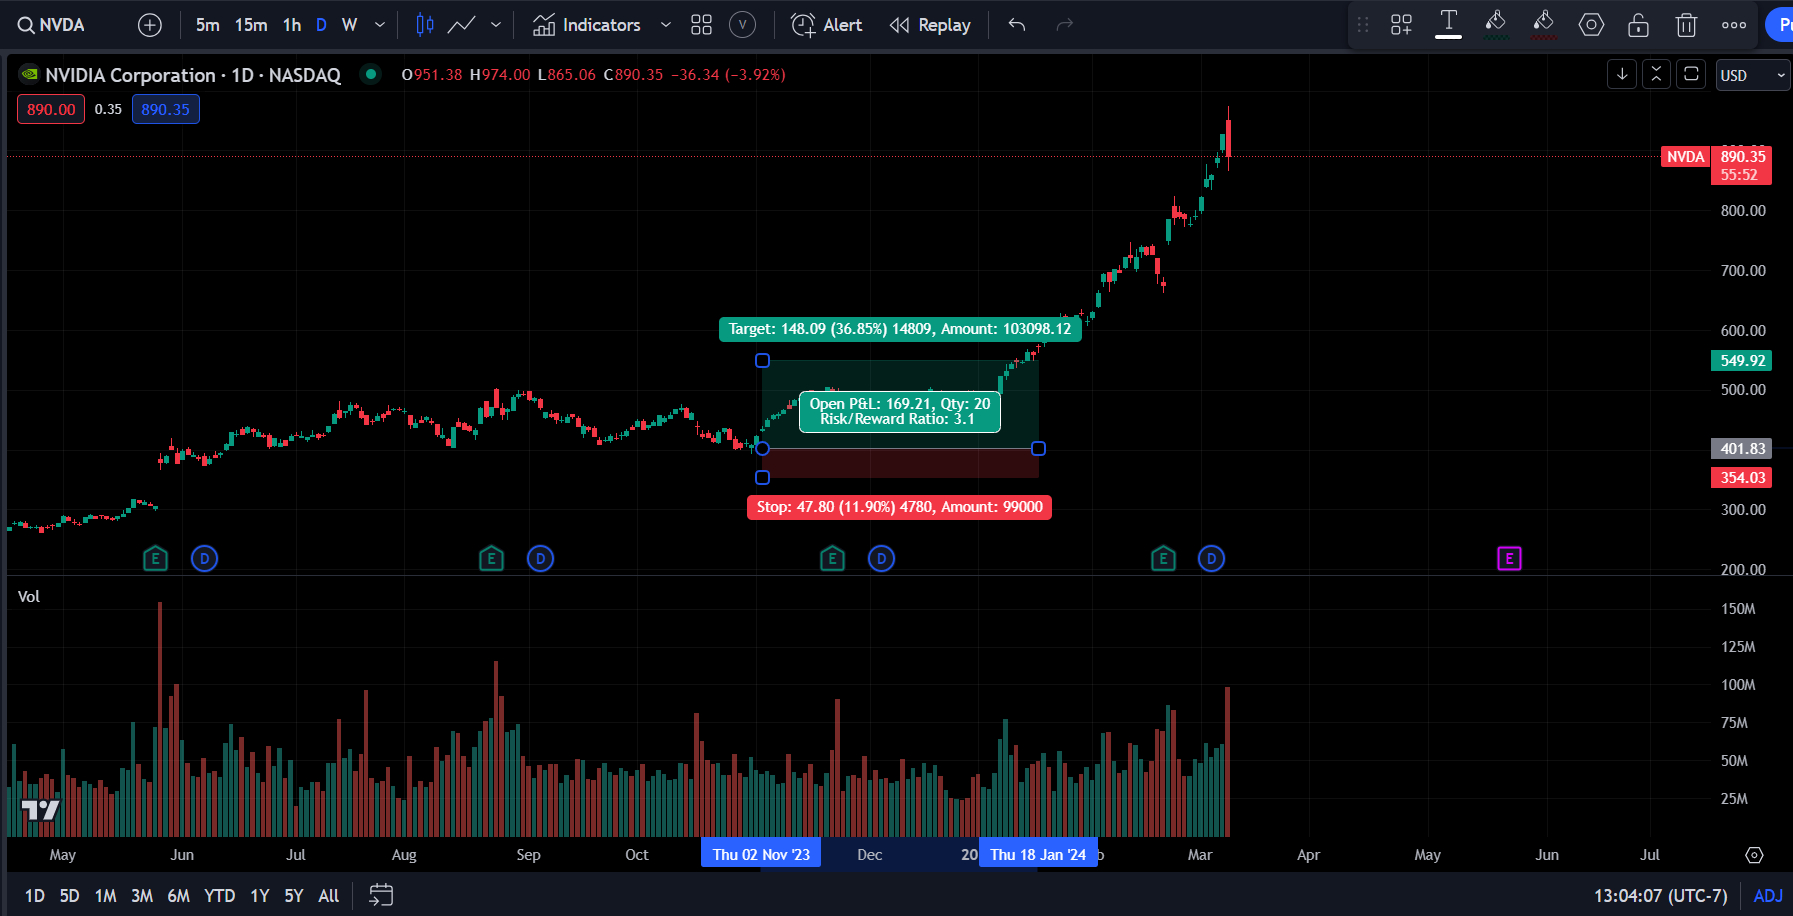Click the rounded square pane button

point(1691,75)
